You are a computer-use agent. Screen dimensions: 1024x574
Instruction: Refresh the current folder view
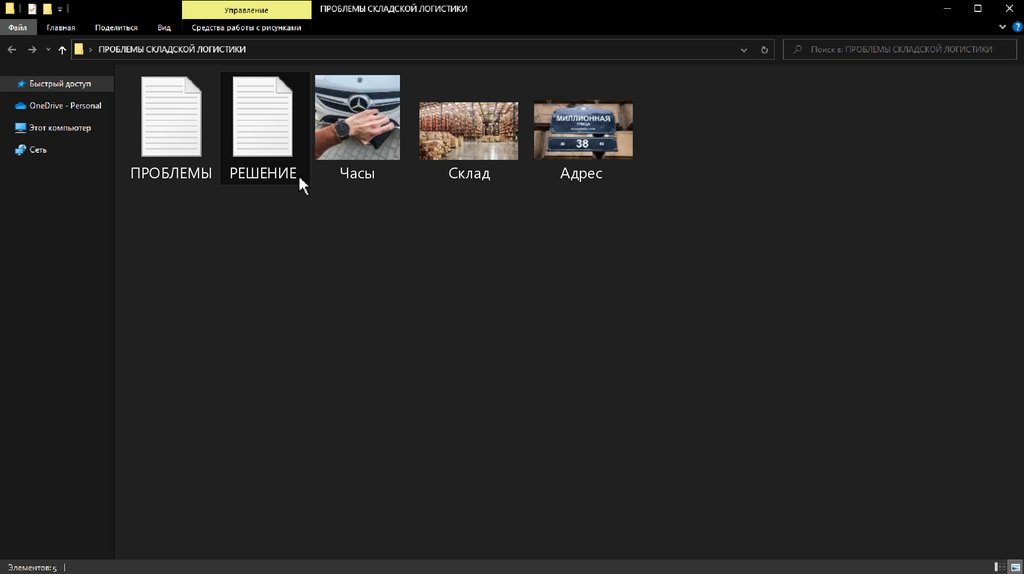(765, 49)
